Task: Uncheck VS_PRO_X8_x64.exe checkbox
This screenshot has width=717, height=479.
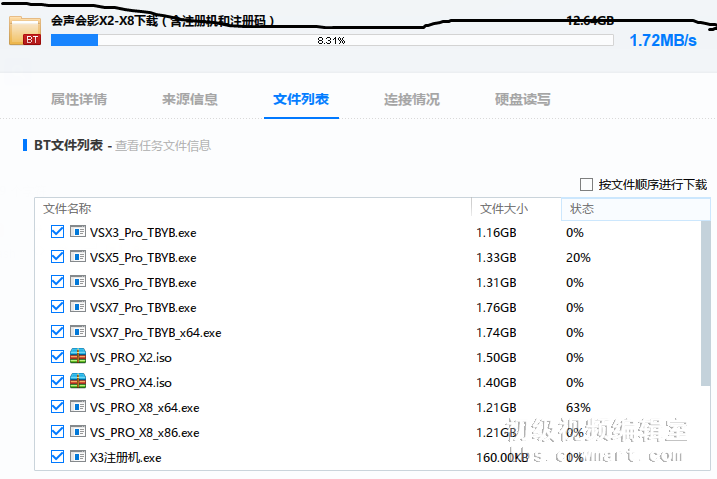Action: coord(57,406)
